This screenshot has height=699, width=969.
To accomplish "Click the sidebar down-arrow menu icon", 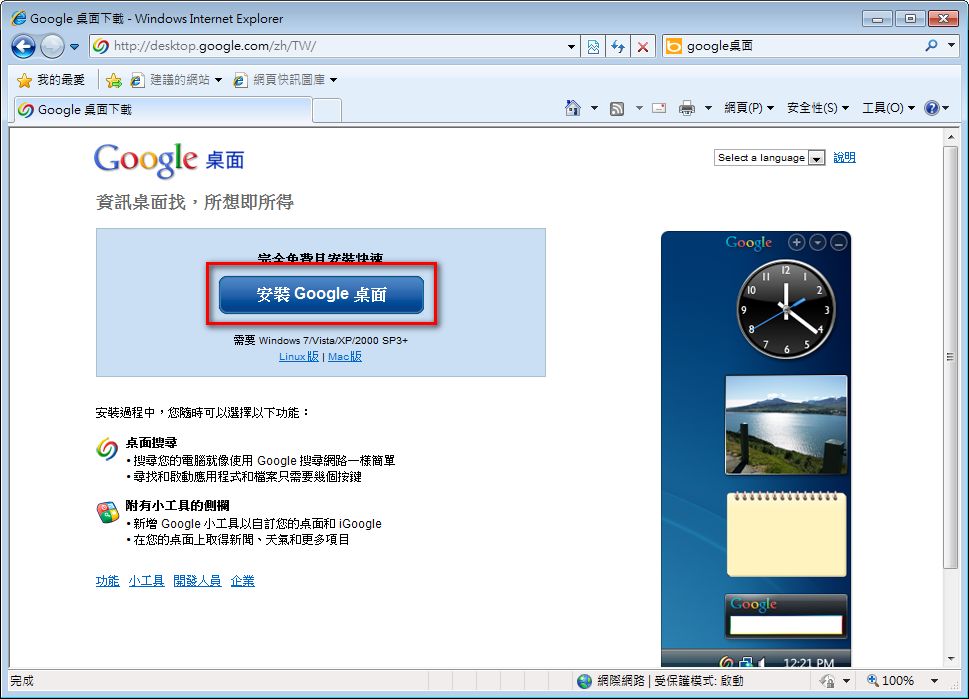I will (x=818, y=243).
